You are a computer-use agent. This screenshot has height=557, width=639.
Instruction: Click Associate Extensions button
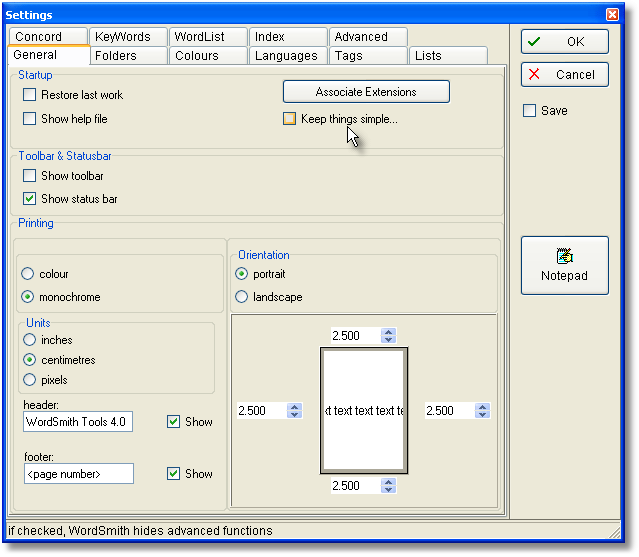click(x=366, y=92)
